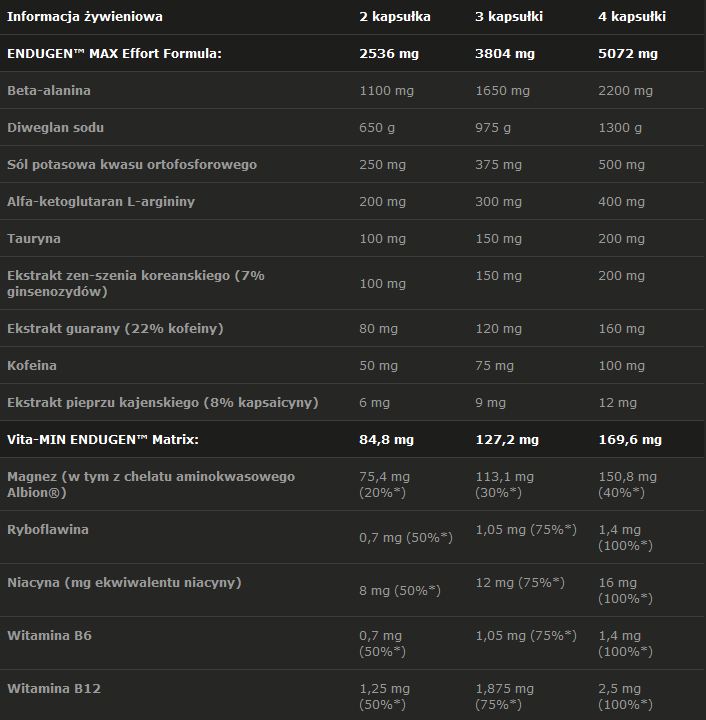Click the 'Tauryna' row label

pyautogui.click(x=34, y=239)
